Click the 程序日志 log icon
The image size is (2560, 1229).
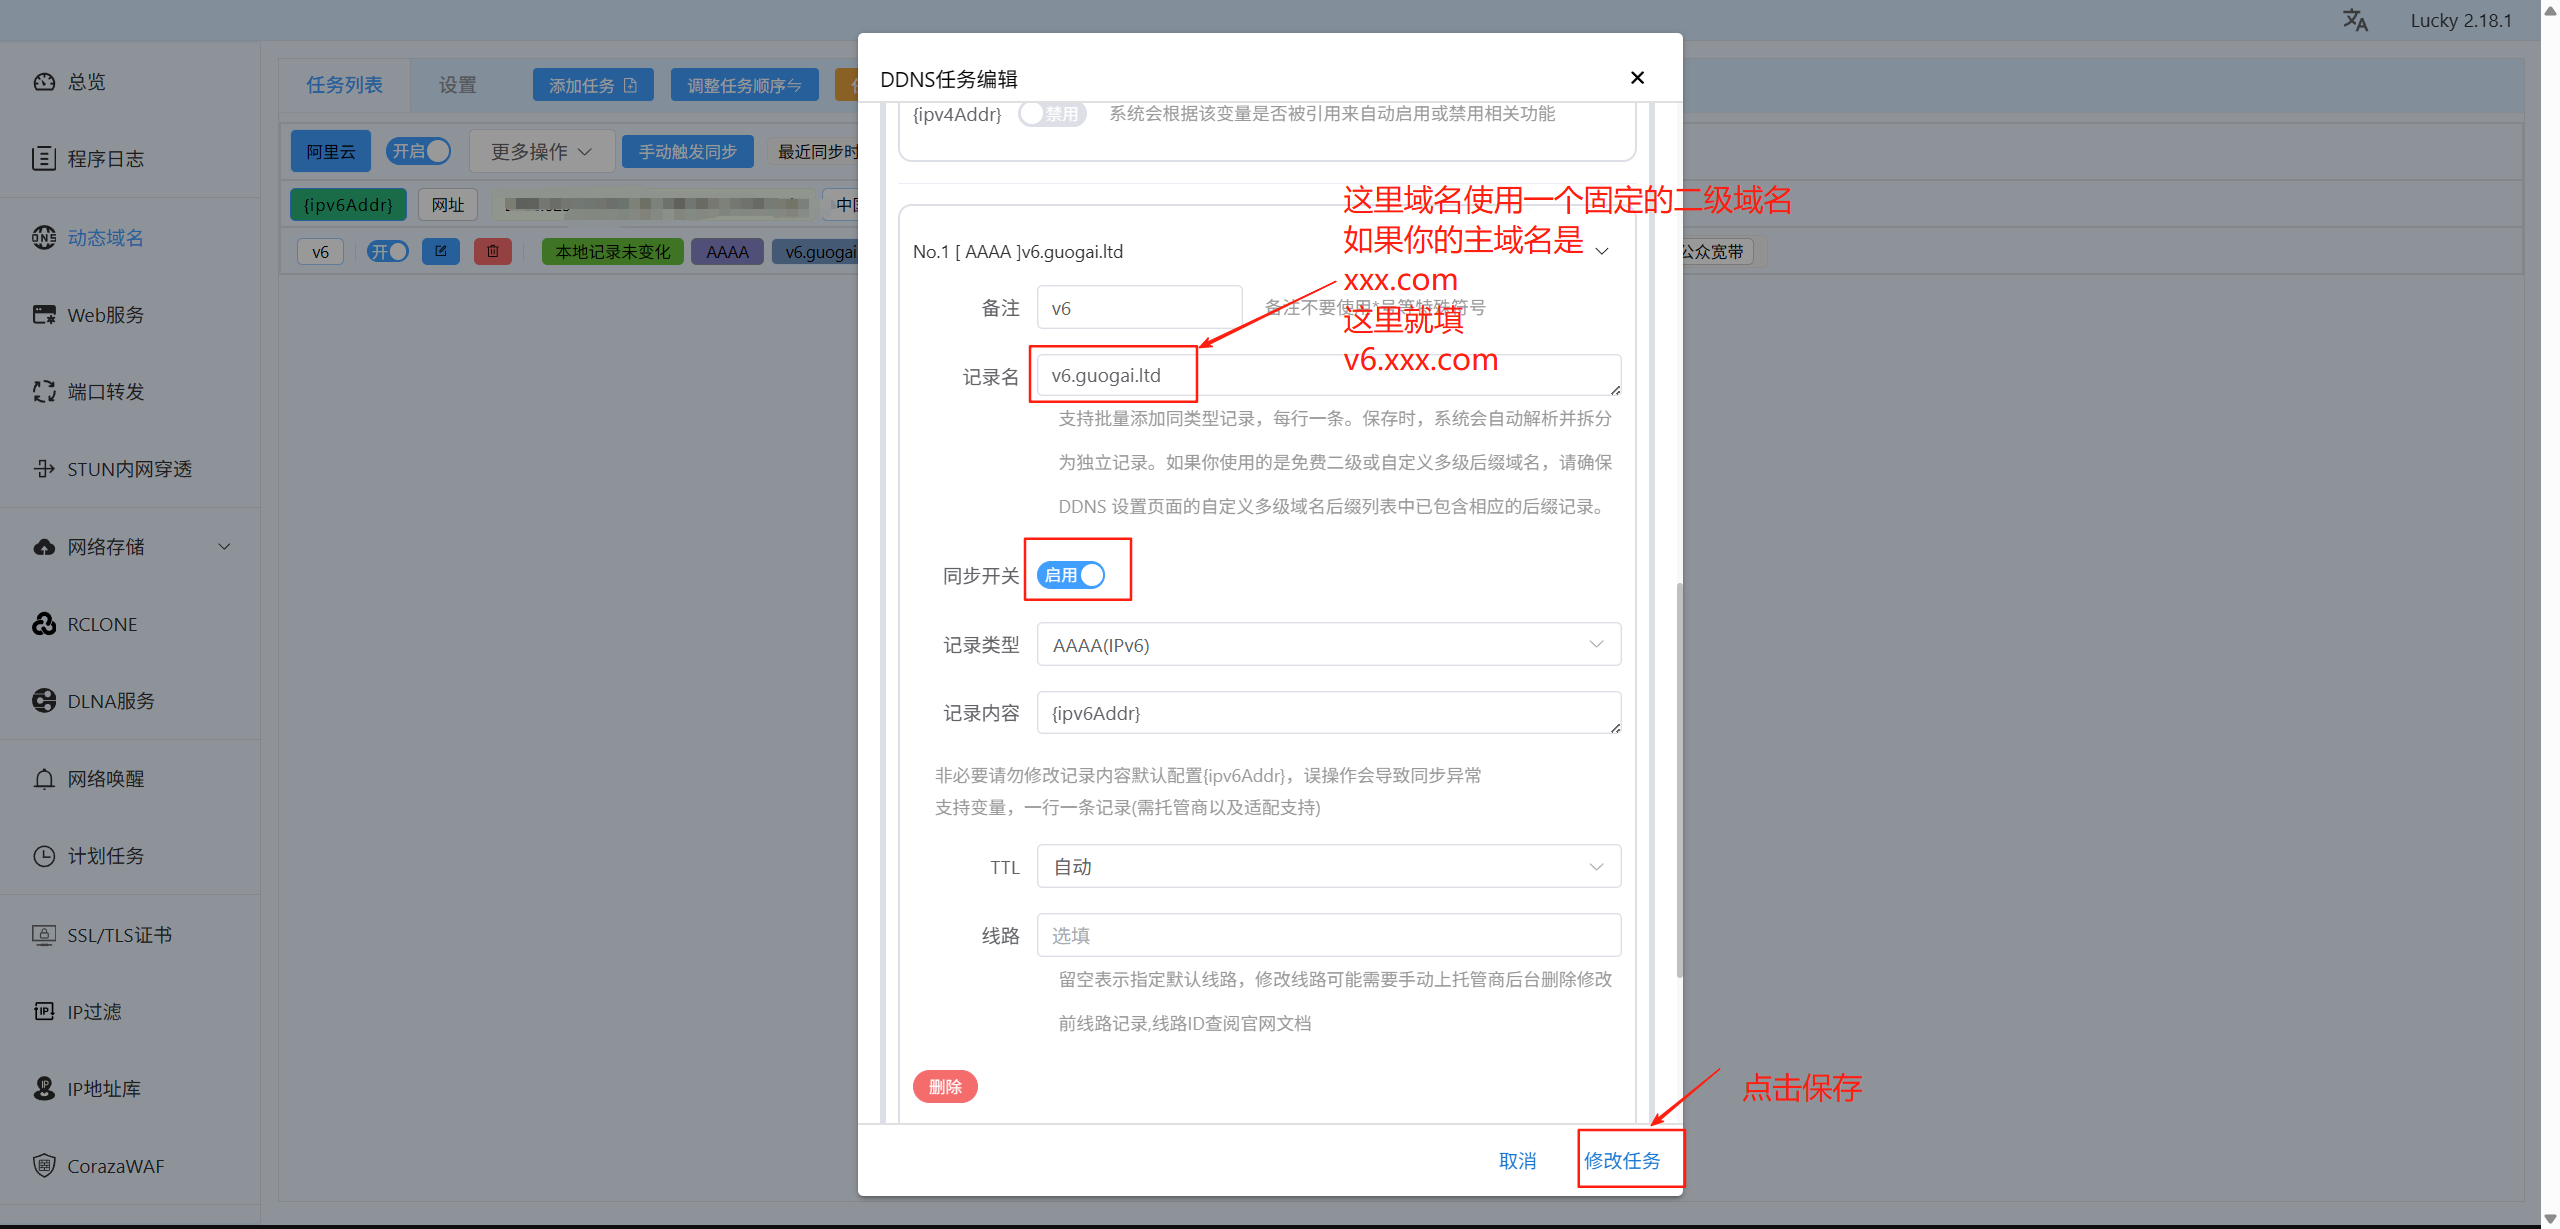(44, 159)
